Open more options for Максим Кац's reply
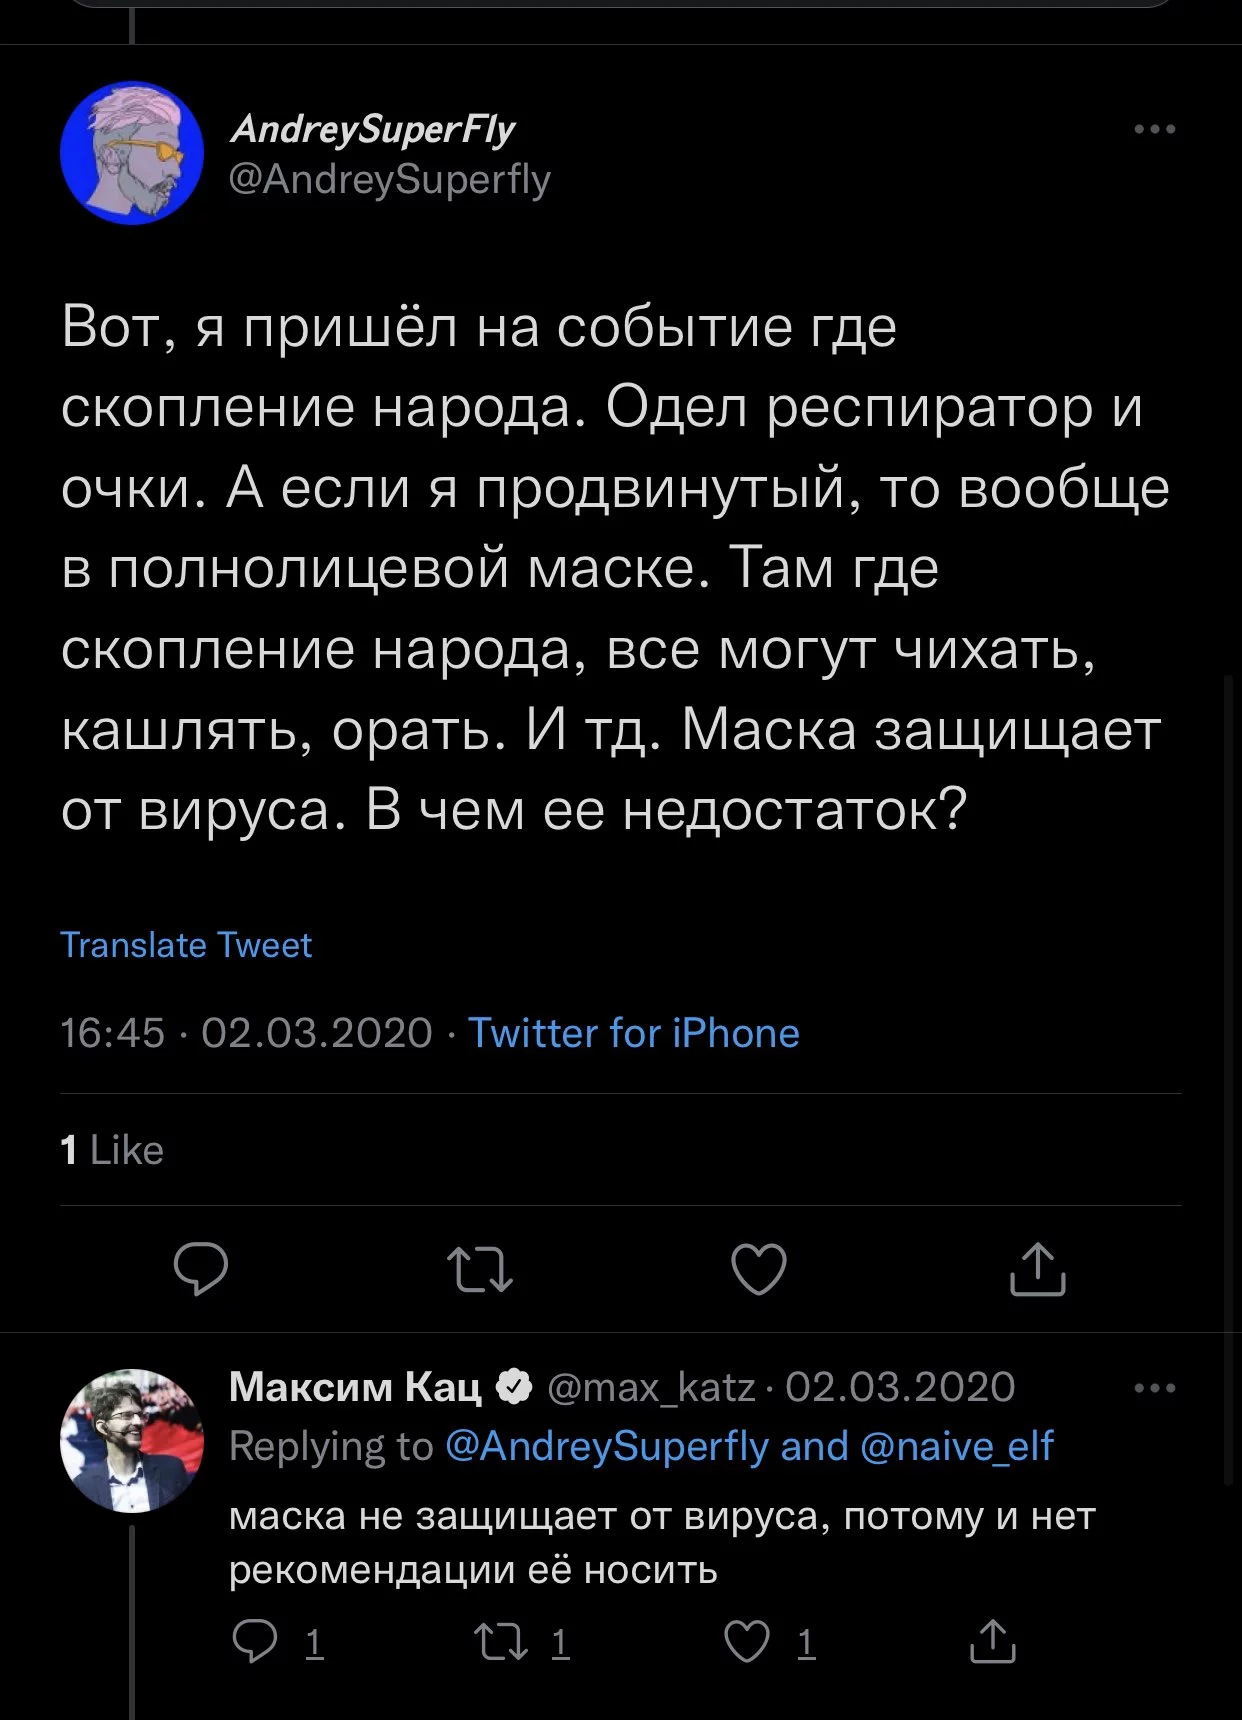The width and height of the screenshot is (1242, 1720). (x=1155, y=1388)
